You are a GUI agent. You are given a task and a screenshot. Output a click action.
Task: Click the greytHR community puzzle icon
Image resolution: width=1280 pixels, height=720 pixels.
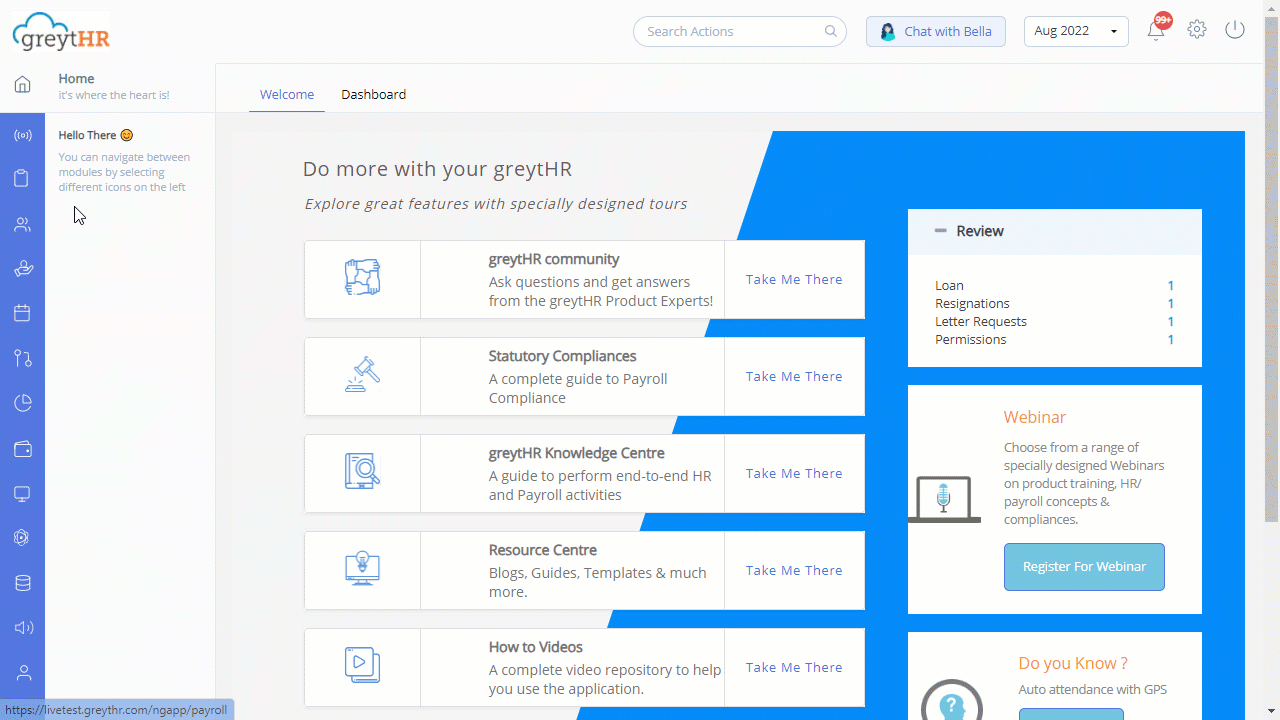point(362,277)
